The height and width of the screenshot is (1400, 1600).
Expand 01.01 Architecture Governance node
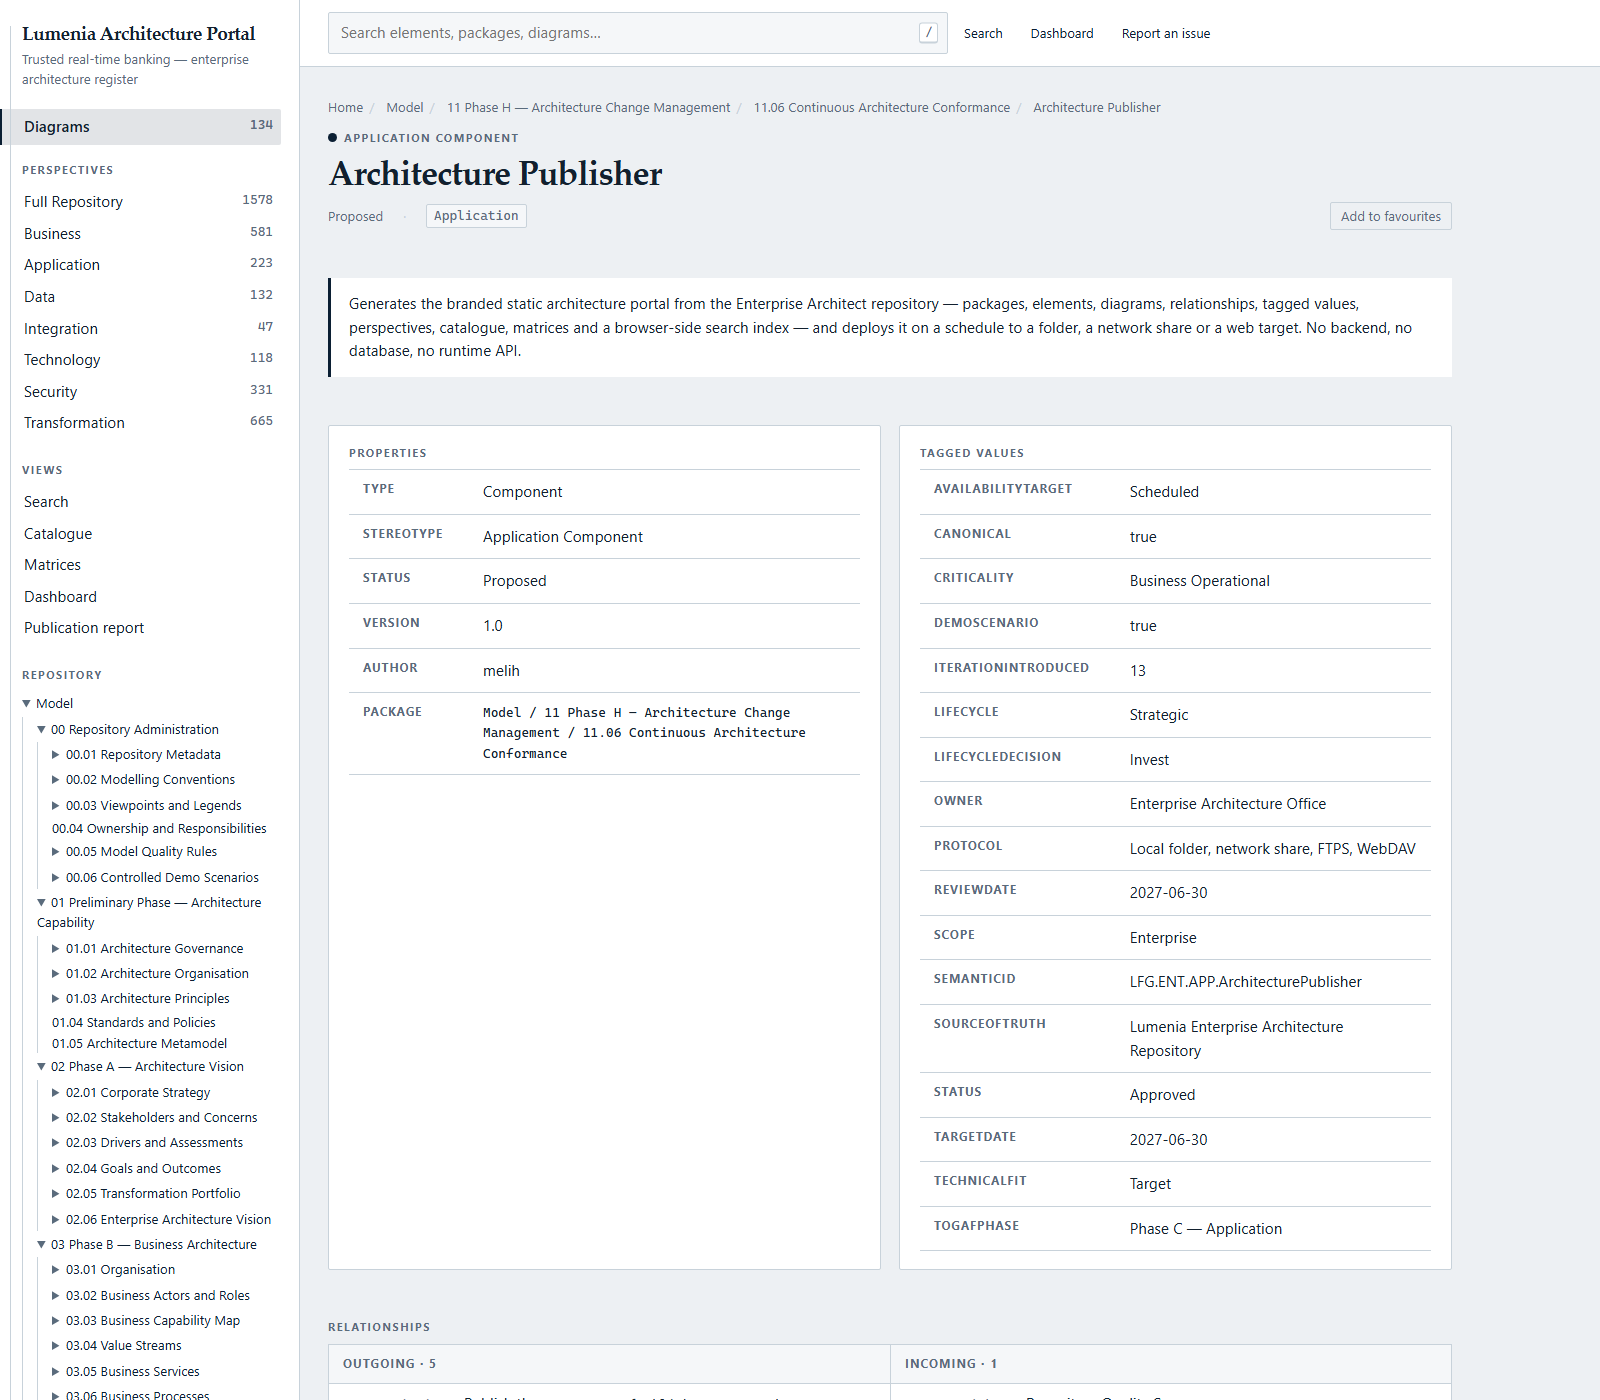(56, 949)
